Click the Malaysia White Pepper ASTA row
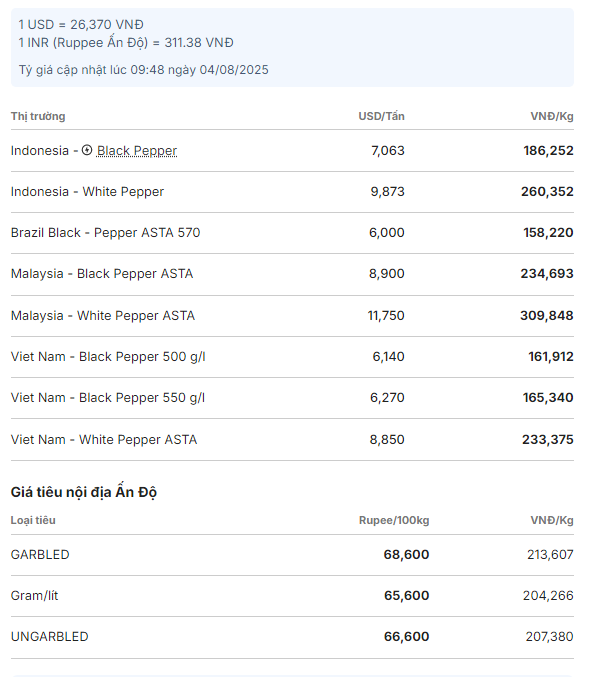Image resolution: width=591 pixels, height=677 pixels. click(x=292, y=316)
